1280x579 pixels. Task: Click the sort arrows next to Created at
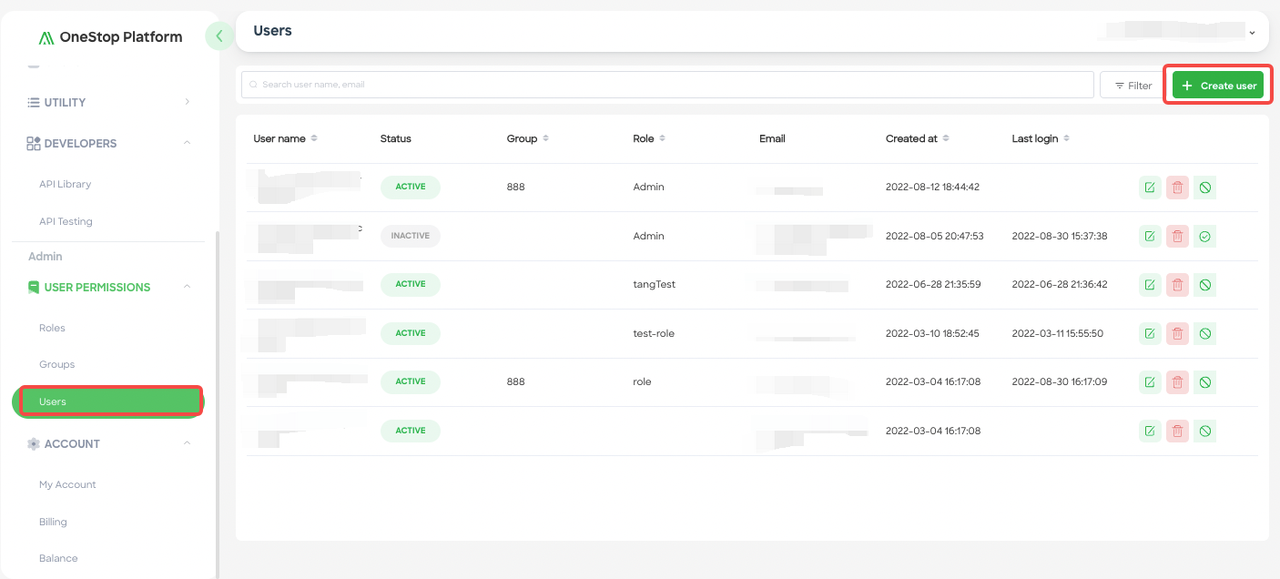point(948,138)
